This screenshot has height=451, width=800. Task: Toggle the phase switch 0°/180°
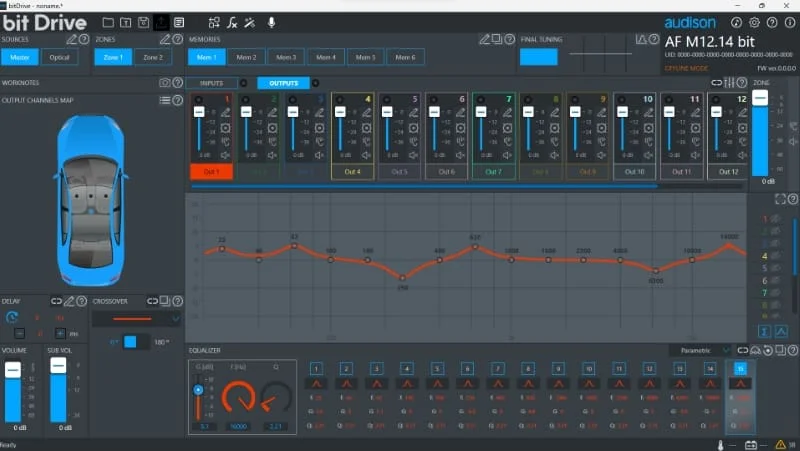(135, 342)
